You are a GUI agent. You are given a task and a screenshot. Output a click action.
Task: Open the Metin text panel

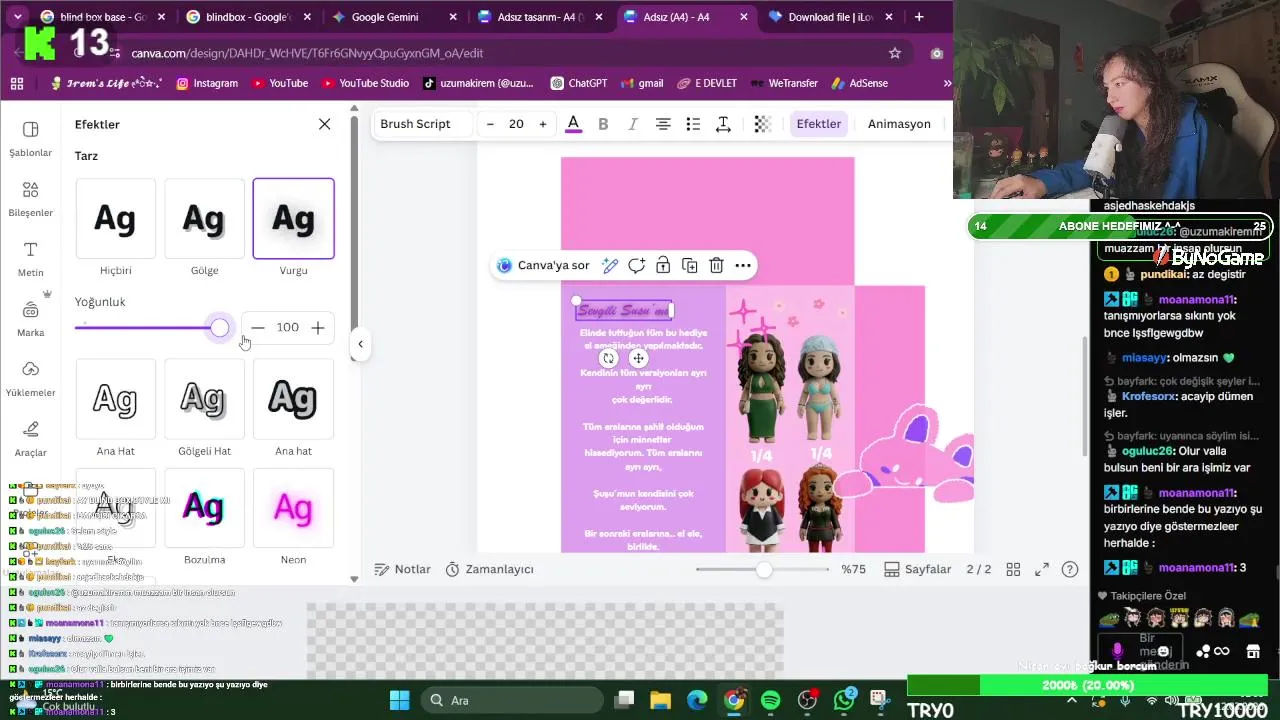(x=30, y=259)
